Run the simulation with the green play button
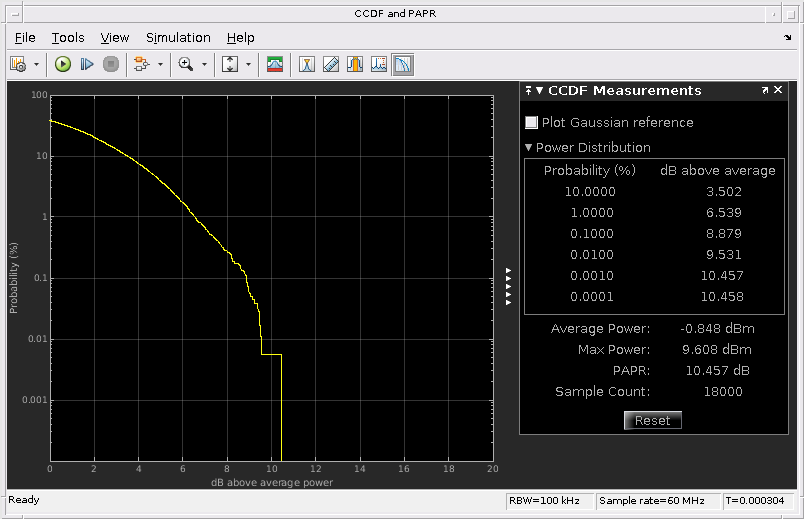804x519 pixels. point(63,65)
